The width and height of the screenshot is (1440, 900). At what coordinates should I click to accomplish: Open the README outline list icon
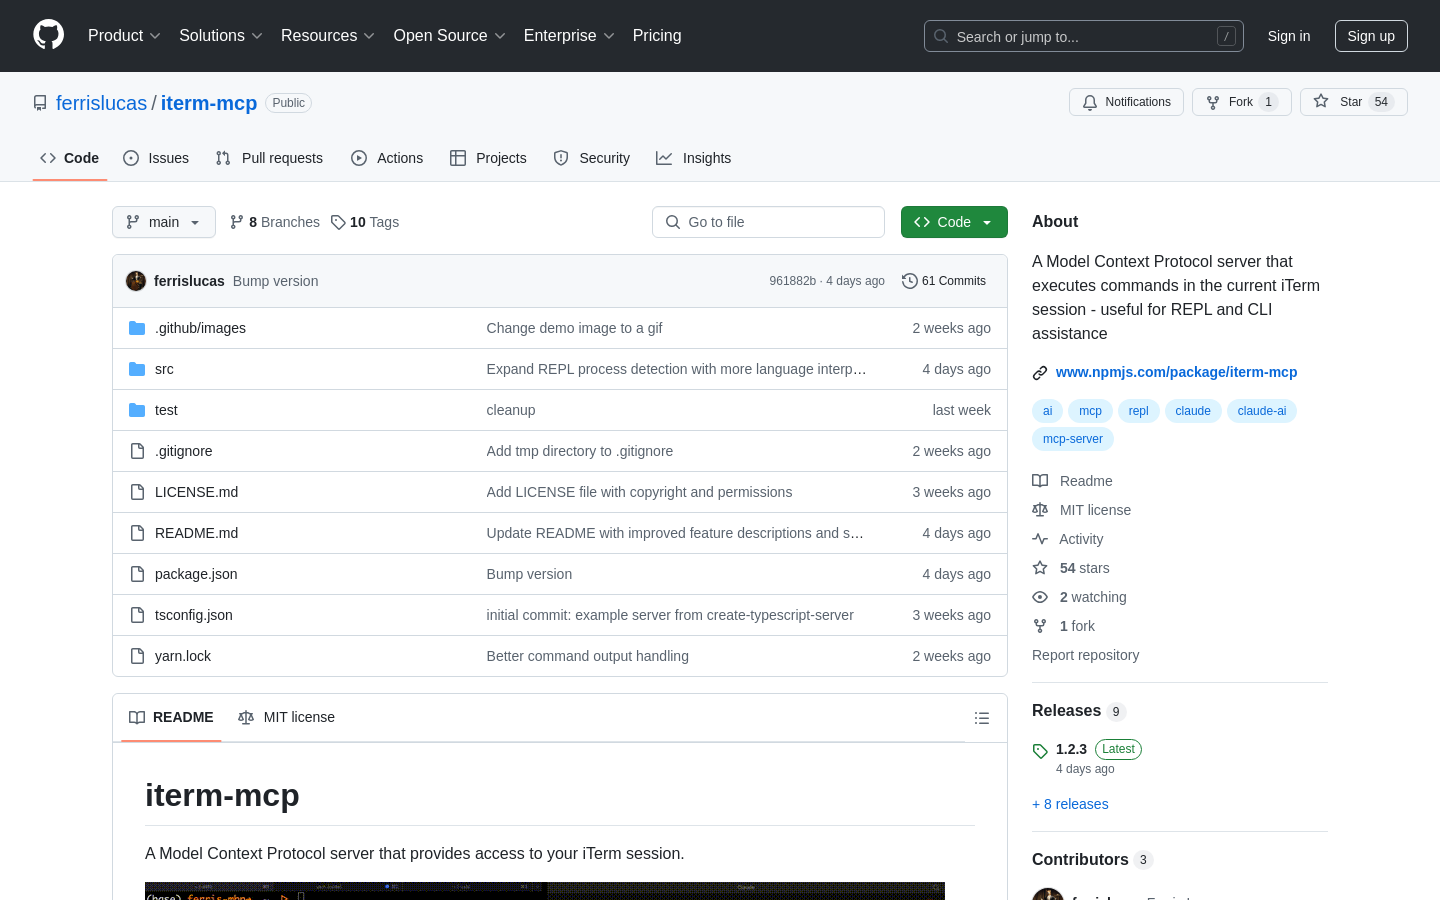(x=982, y=718)
